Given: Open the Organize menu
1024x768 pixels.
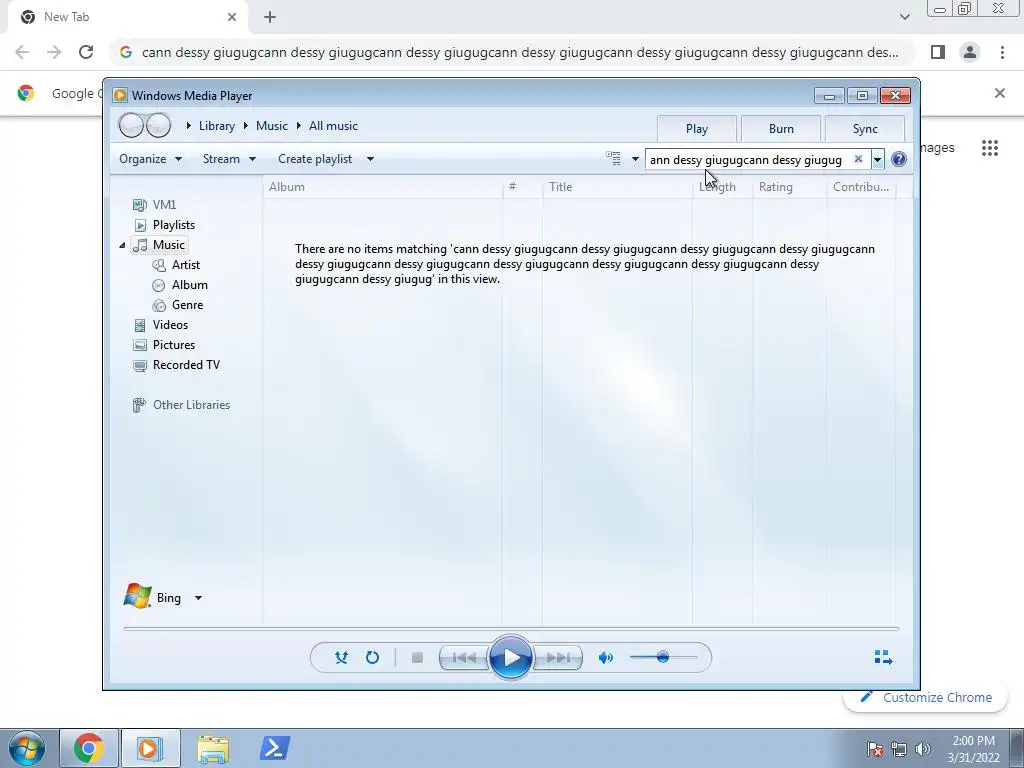Looking at the screenshot, I should 150,159.
